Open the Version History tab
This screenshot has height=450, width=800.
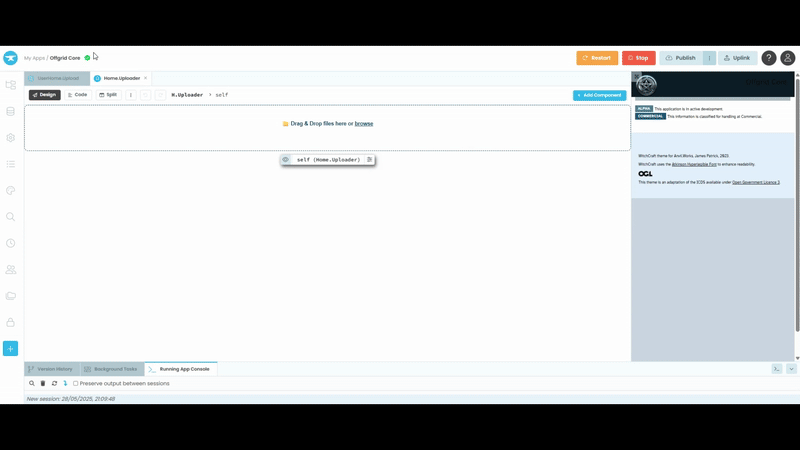point(52,369)
